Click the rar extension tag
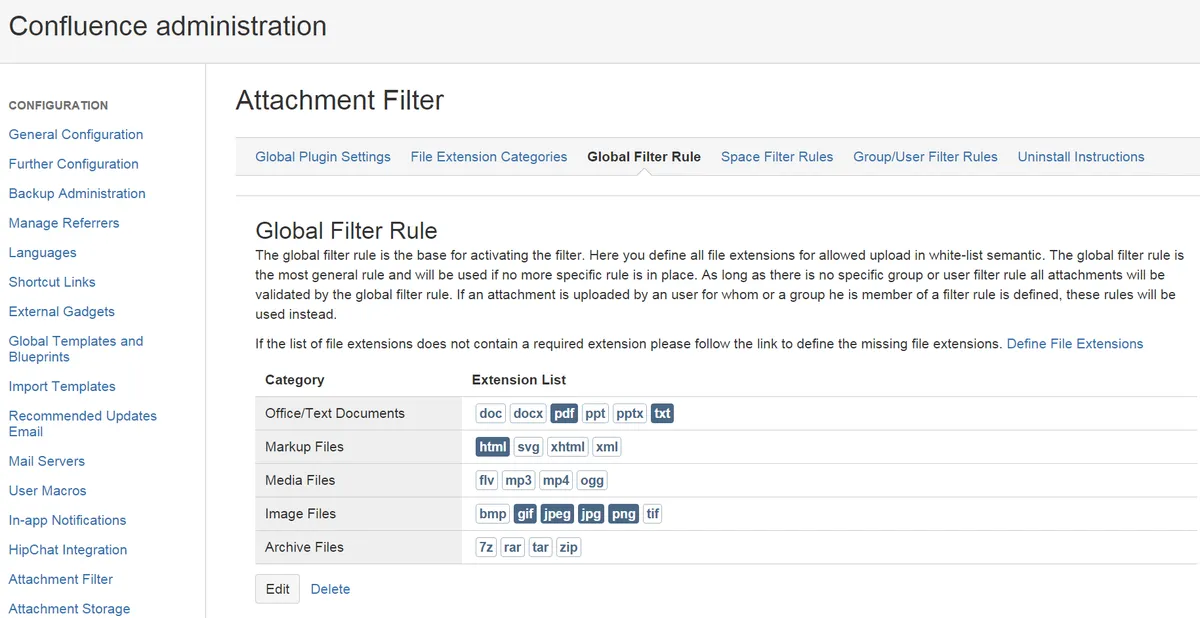Image resolution: width=1200 pixels, height=618 pixels. 513,547
